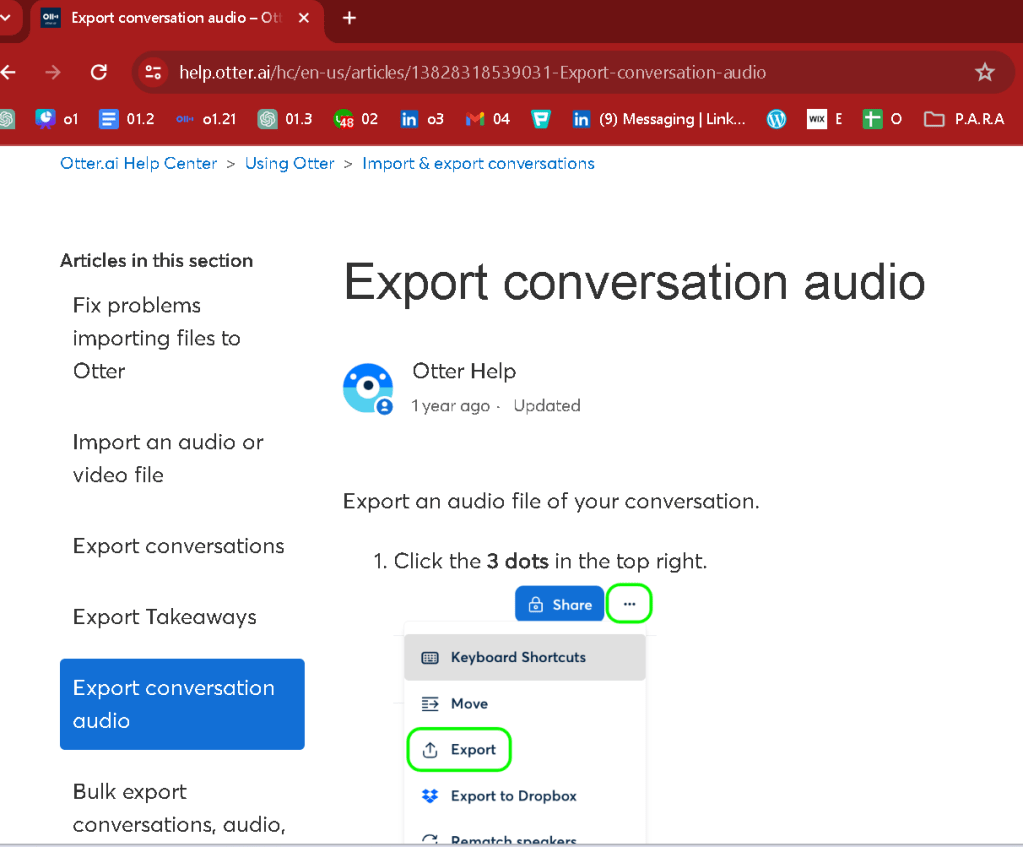Viewport: 1023px width, 847px height.
Task: Open the o1 bookmark
Action: (57, 119)
